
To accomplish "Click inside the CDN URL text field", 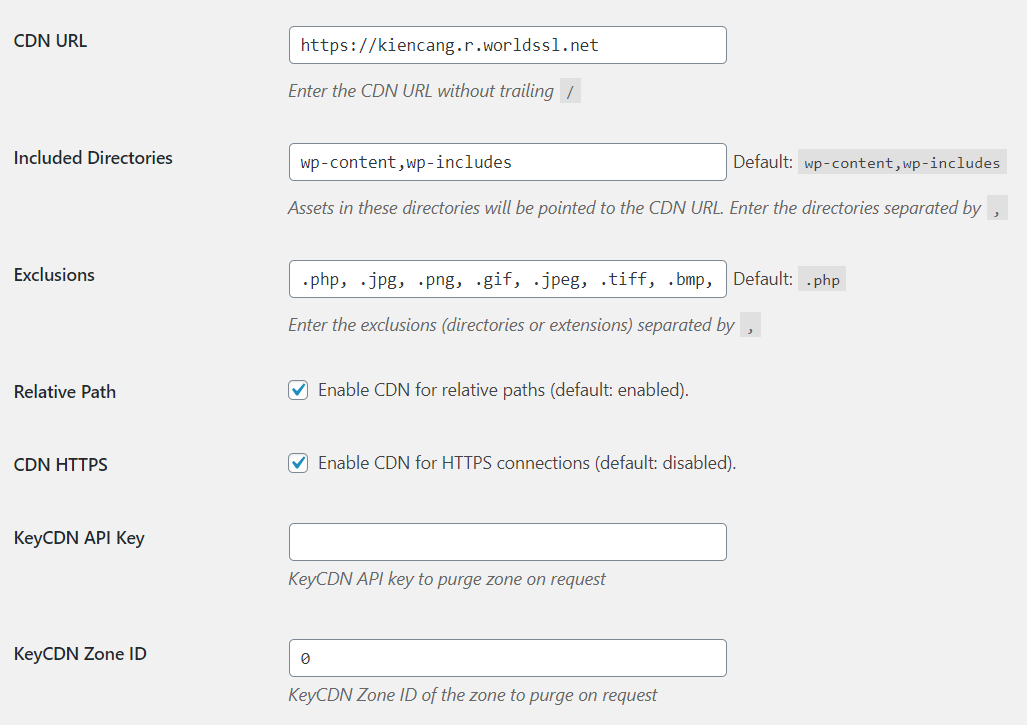I will coord(507,45).
